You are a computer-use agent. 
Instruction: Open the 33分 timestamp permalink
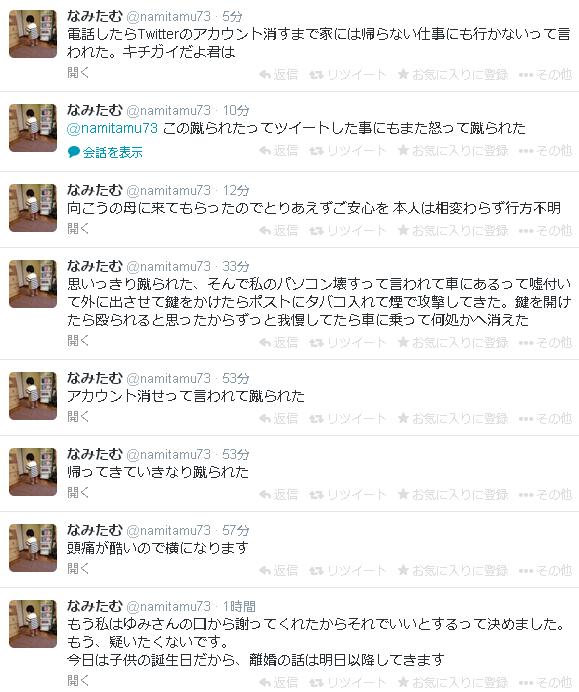[x=236, y=266]
